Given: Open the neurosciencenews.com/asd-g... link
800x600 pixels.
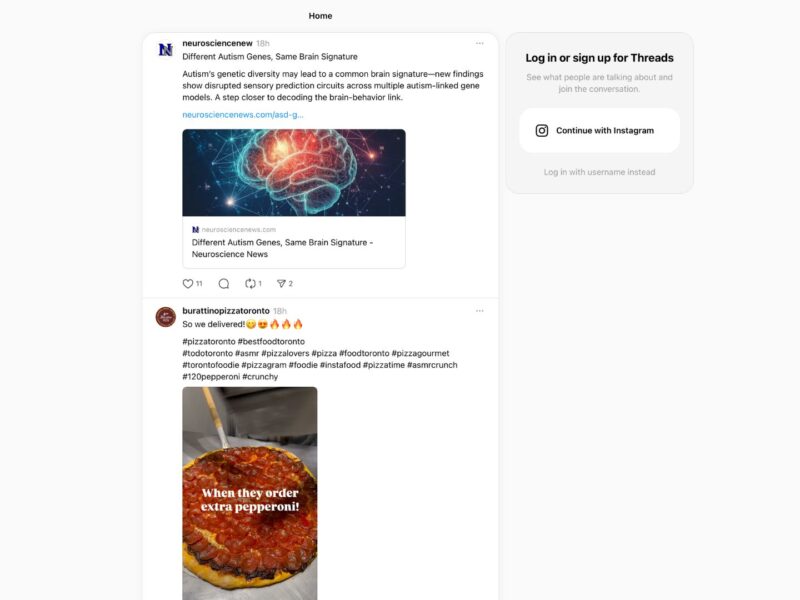Looking at the screenshot, I should click(x=243, y=115).
